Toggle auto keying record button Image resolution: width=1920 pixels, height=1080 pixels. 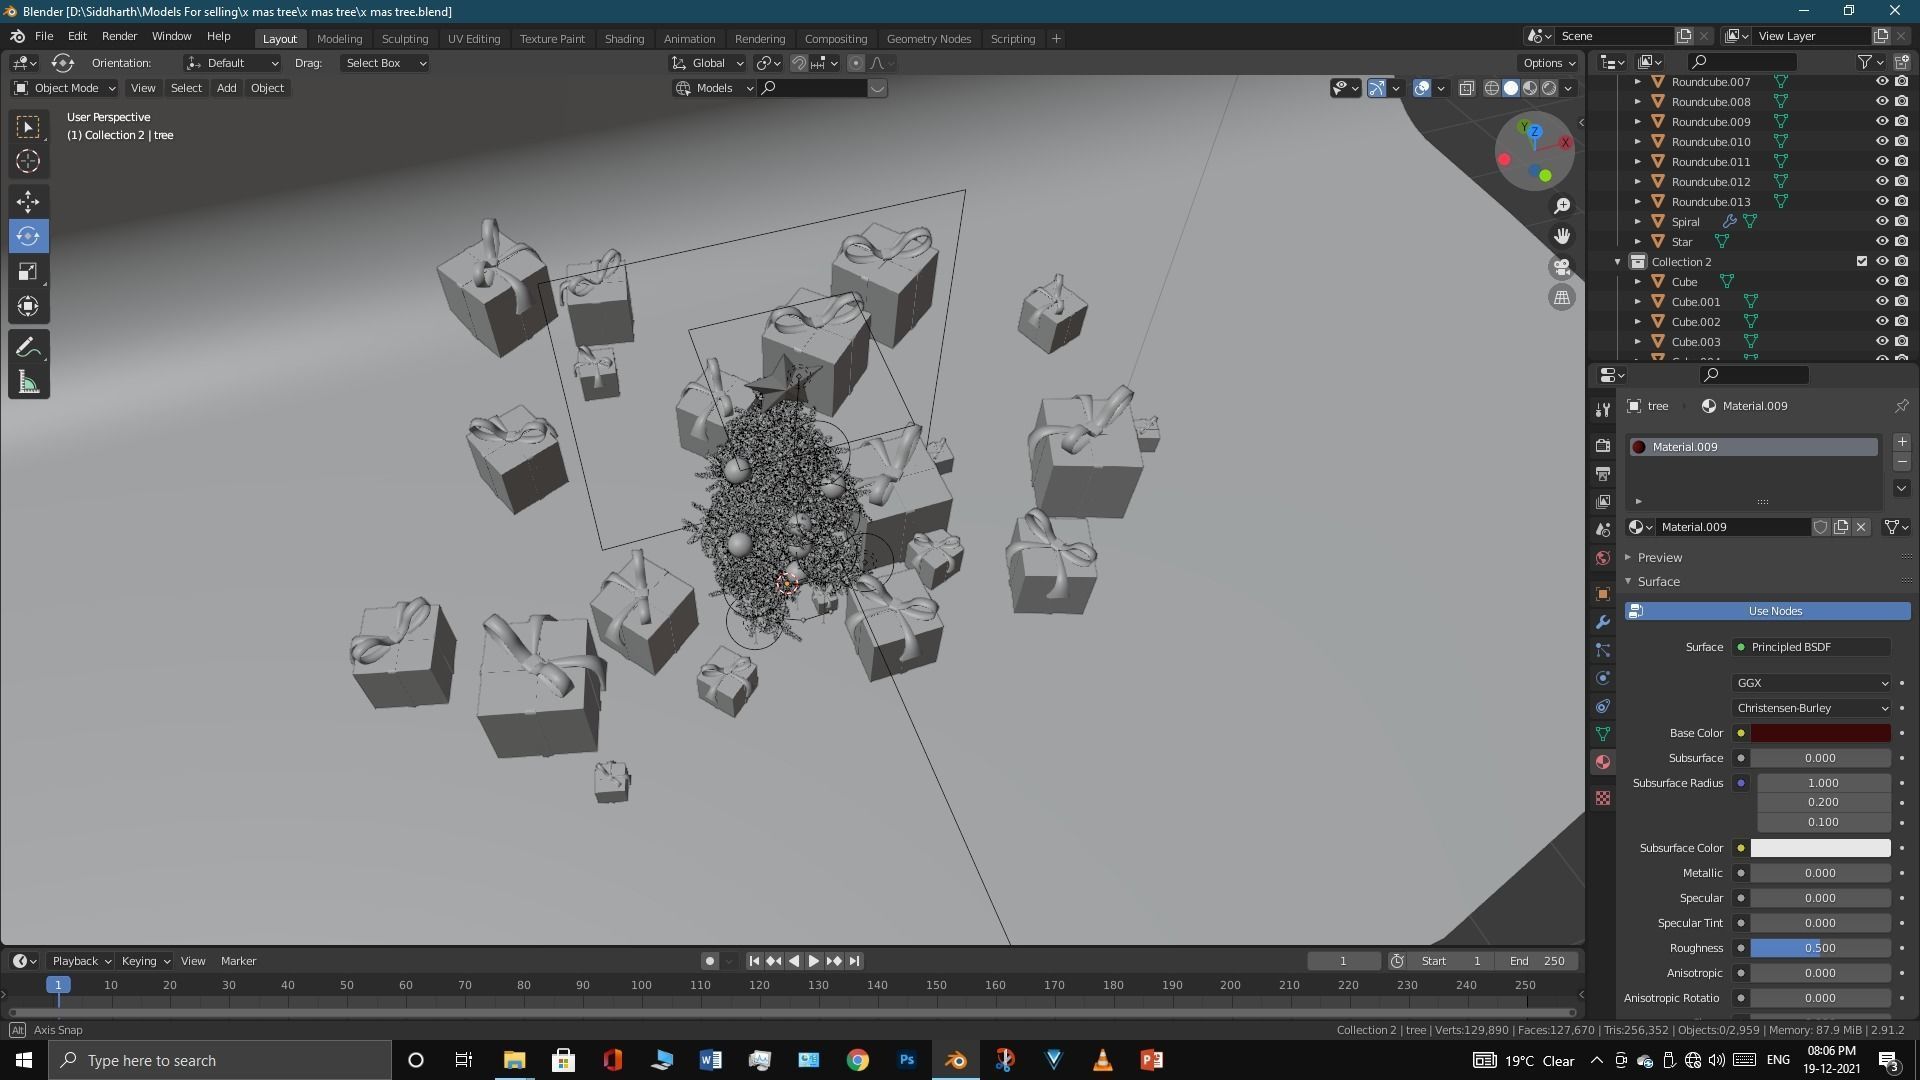709,961
